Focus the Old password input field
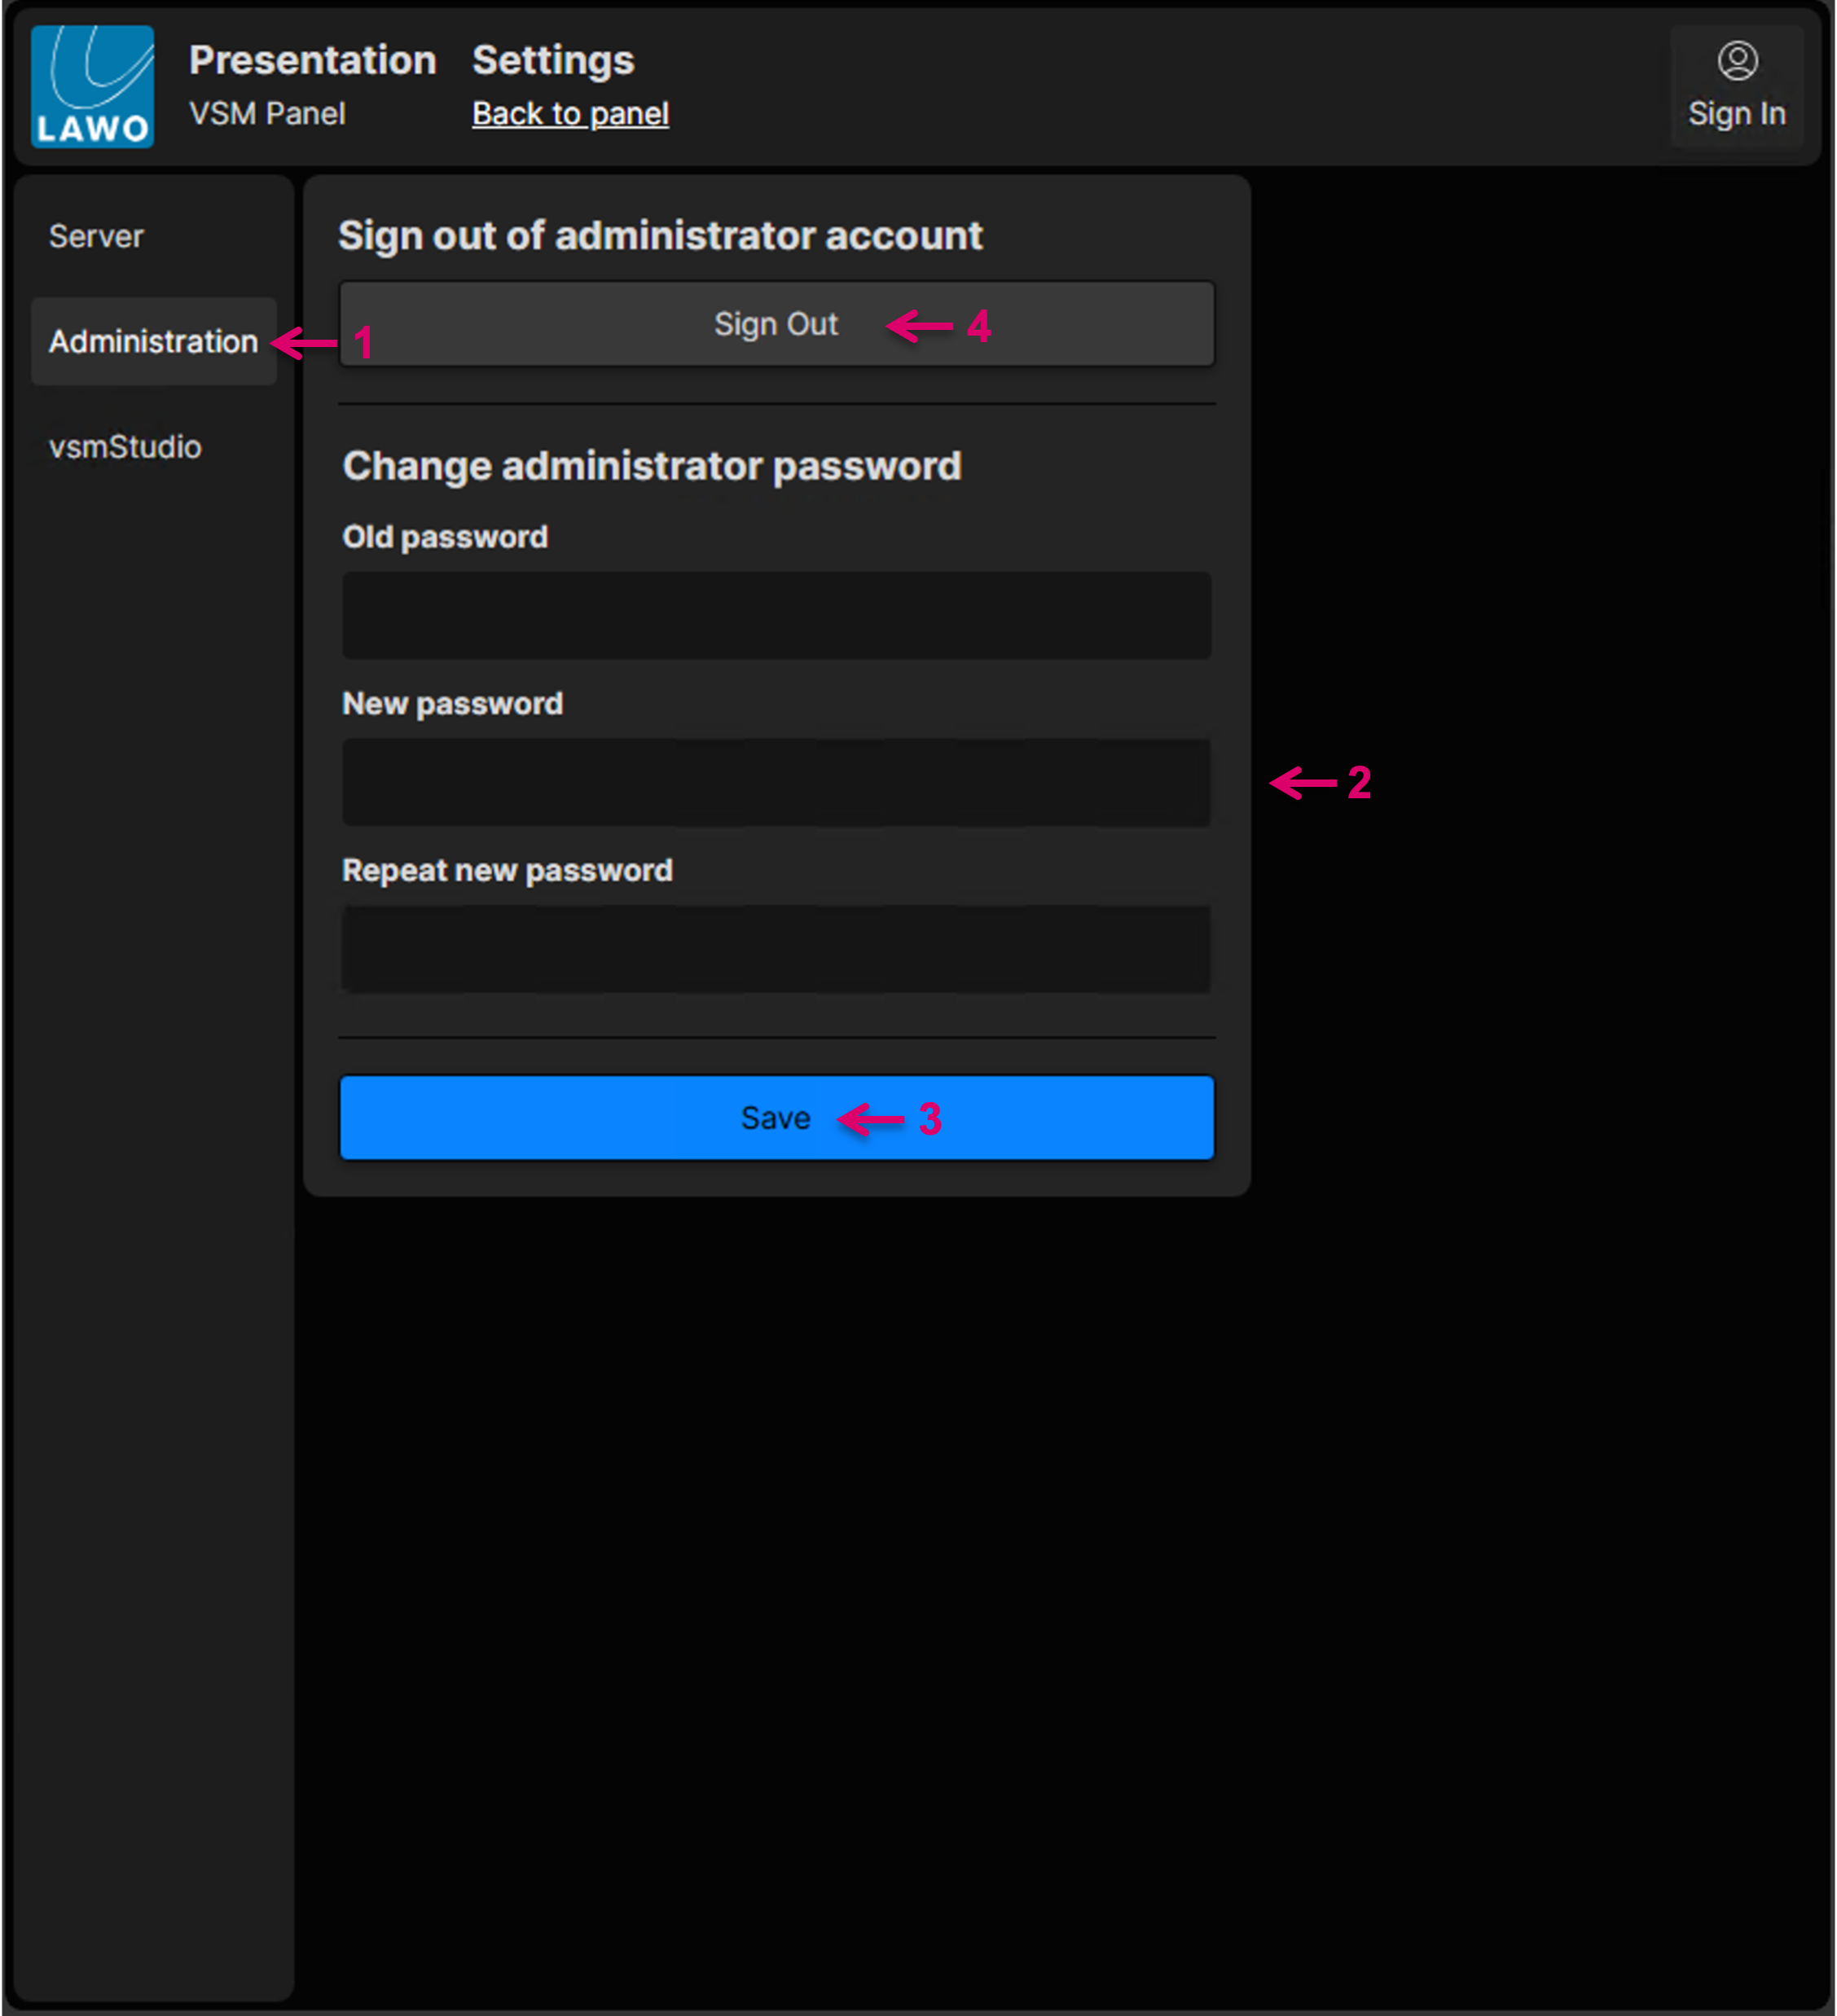The height and width of the screenshot is (2016, 1837). click(776, 615)
